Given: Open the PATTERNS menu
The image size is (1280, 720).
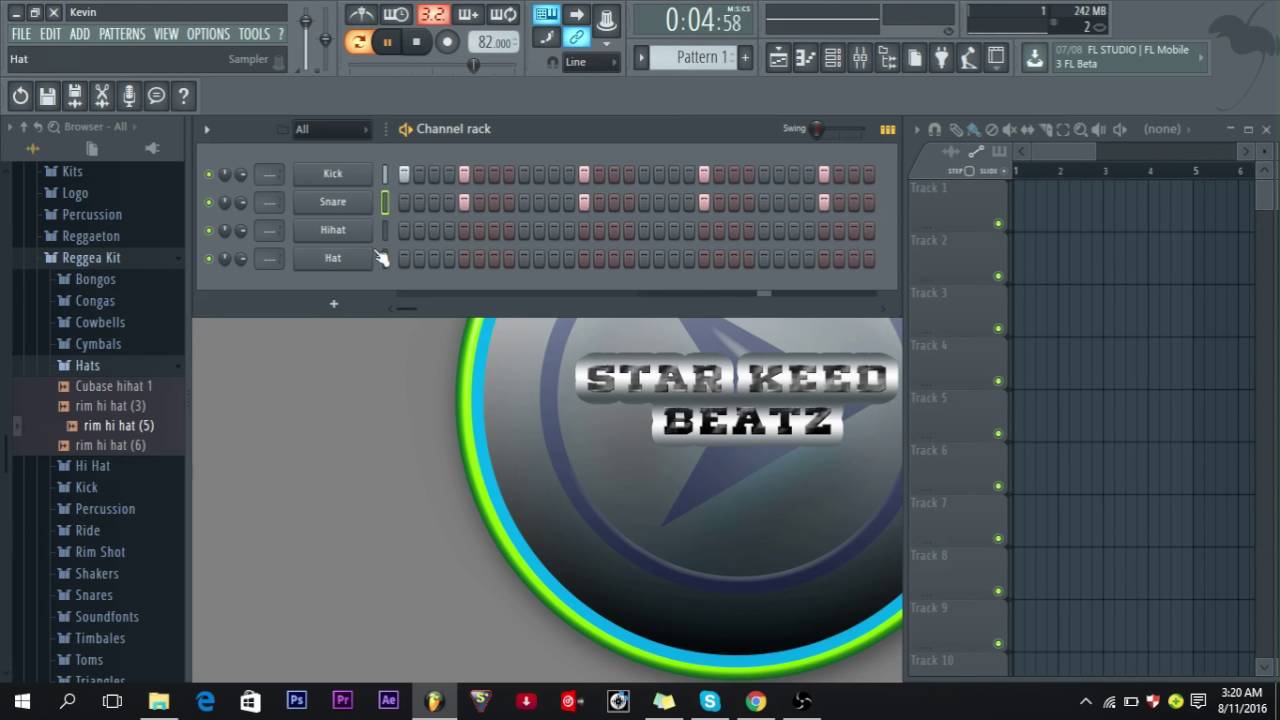Looking at the screenshot, I should pyautogui.click(x=122, y=34).
